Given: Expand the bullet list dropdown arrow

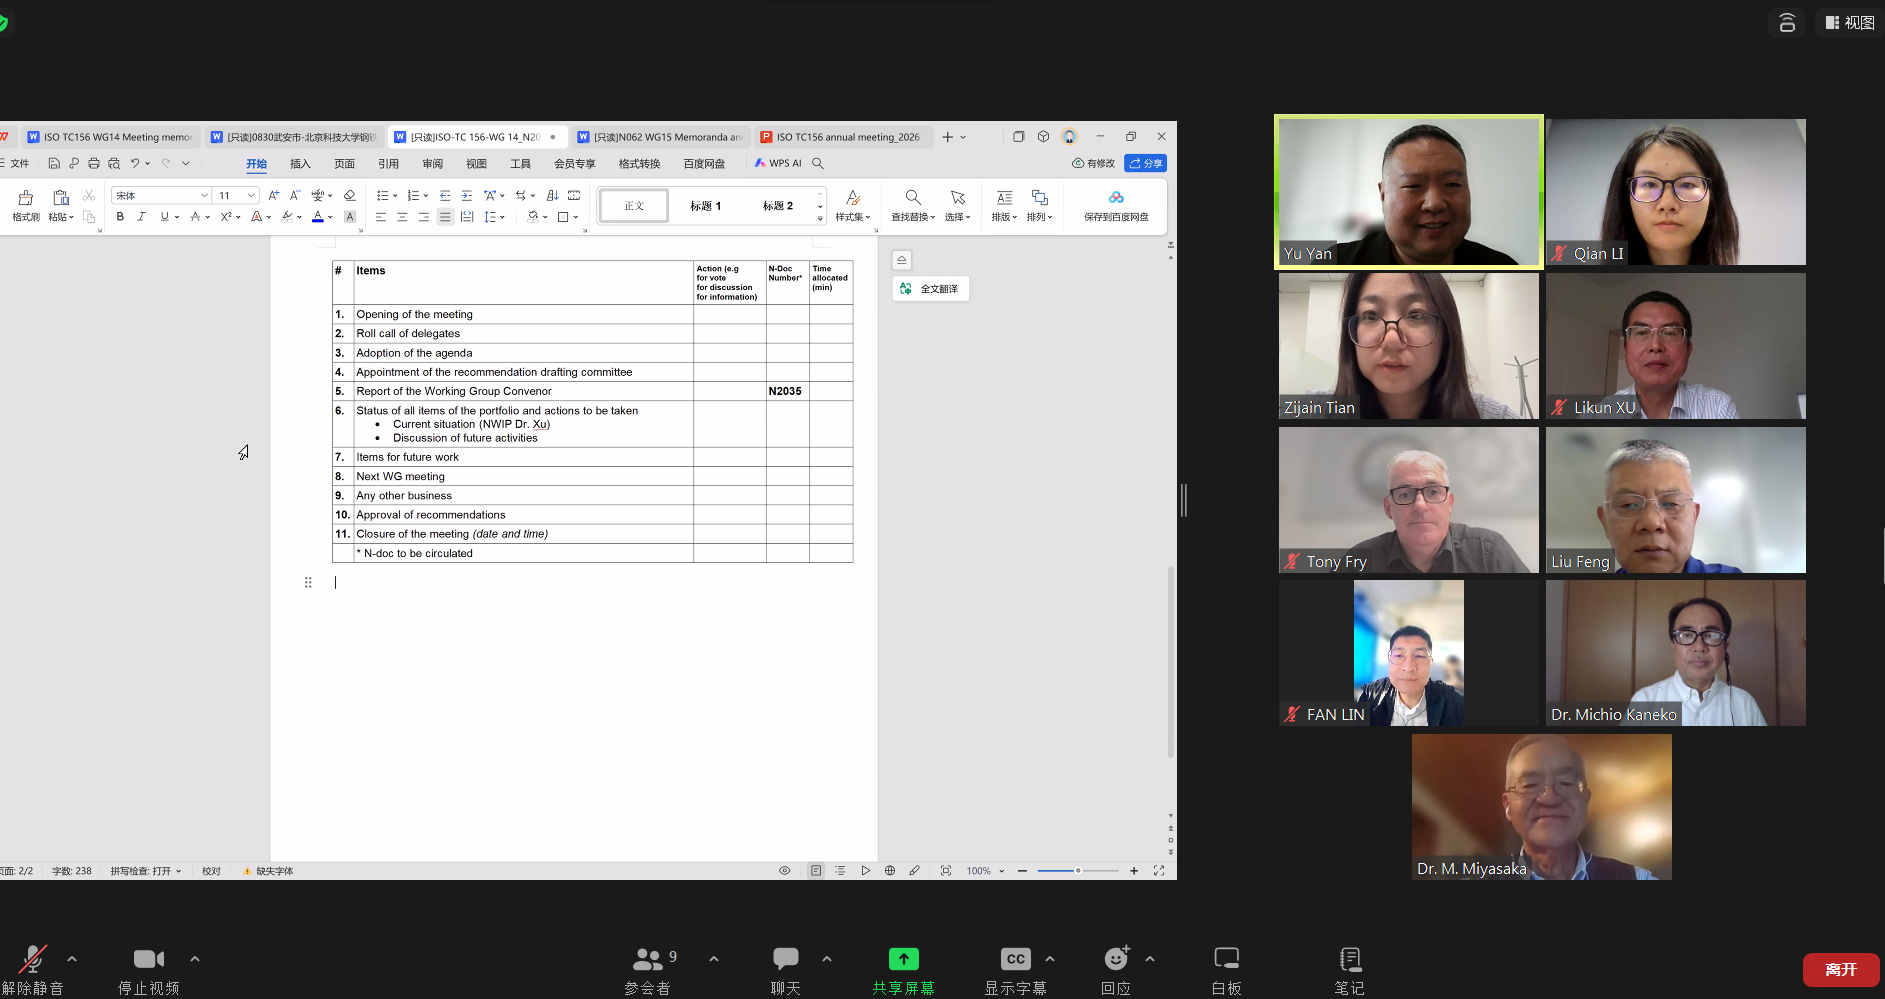Looking at the screenshot, I should click(395, 196).
